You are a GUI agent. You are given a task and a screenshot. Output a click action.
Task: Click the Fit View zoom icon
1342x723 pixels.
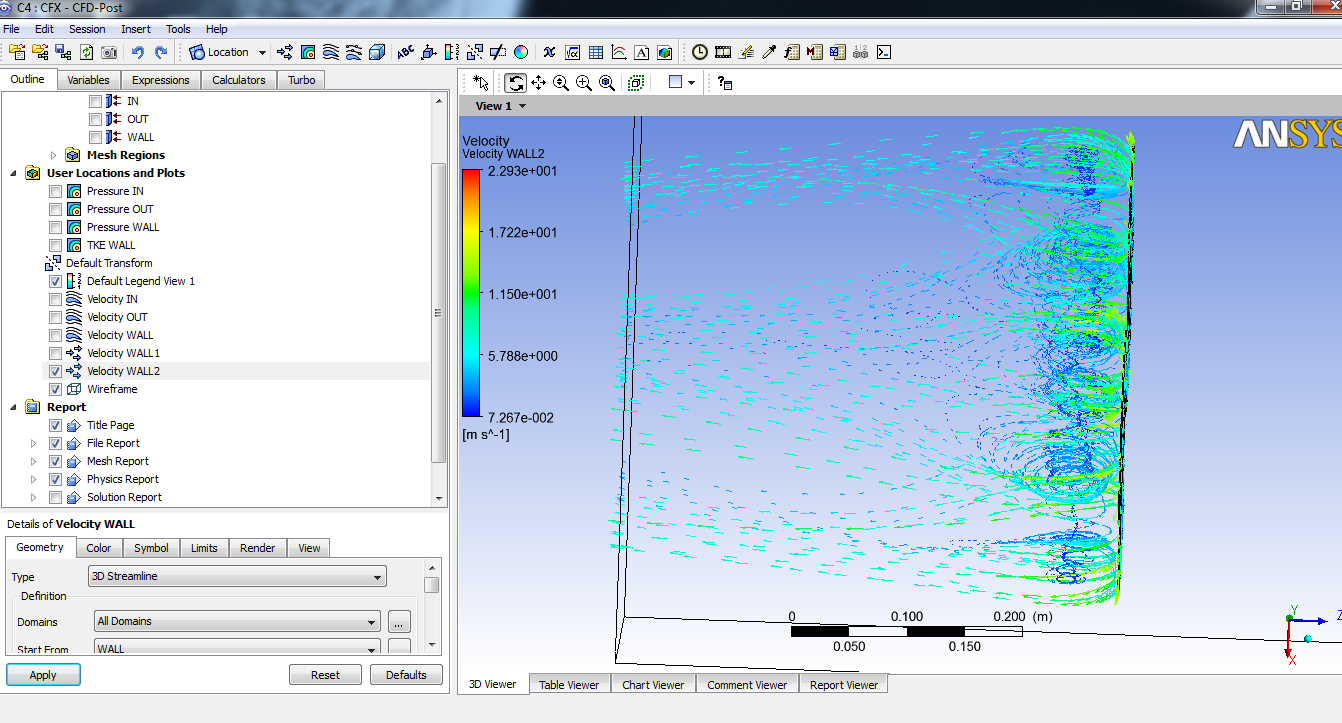[x=606, y=83]
